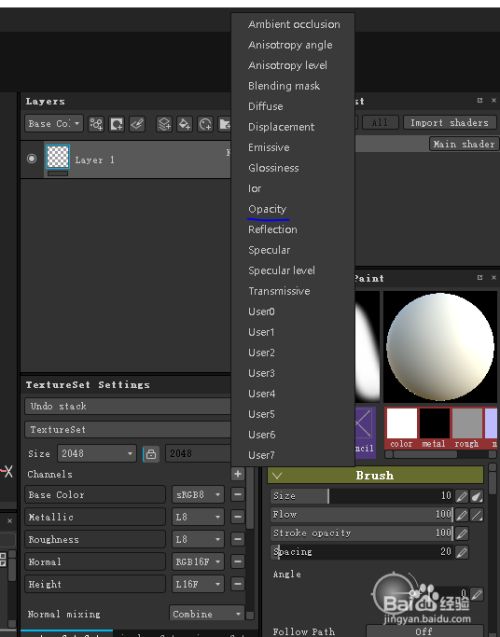500x637 pixels.
Task: Open the L8 format dropdown for Metallic
Action: 198,517
